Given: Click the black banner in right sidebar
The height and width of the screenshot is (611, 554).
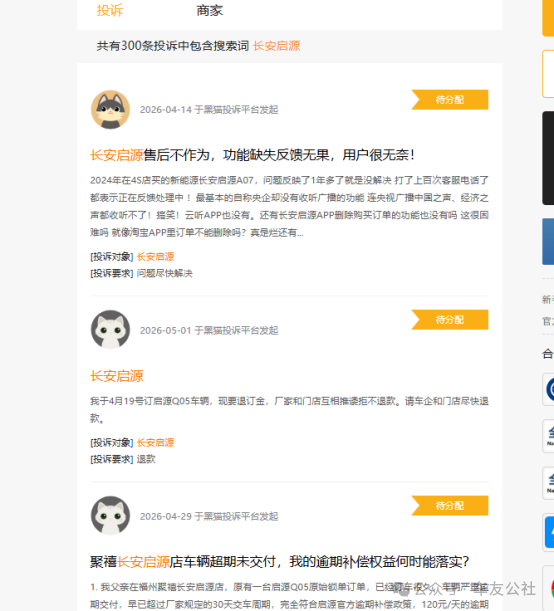Looking at the screenshot, I should (548, 158).
